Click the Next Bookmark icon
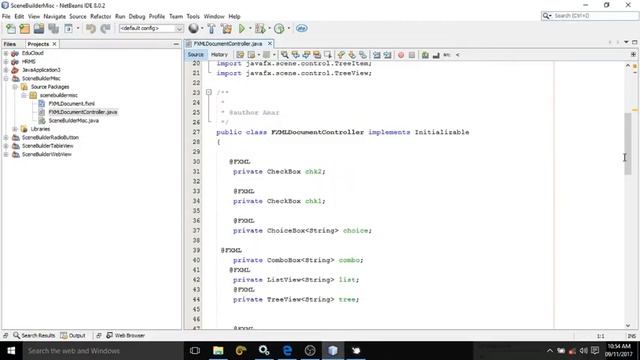This screenshot has height=360, width=640. pyautogui.click(x=352, y=55)
